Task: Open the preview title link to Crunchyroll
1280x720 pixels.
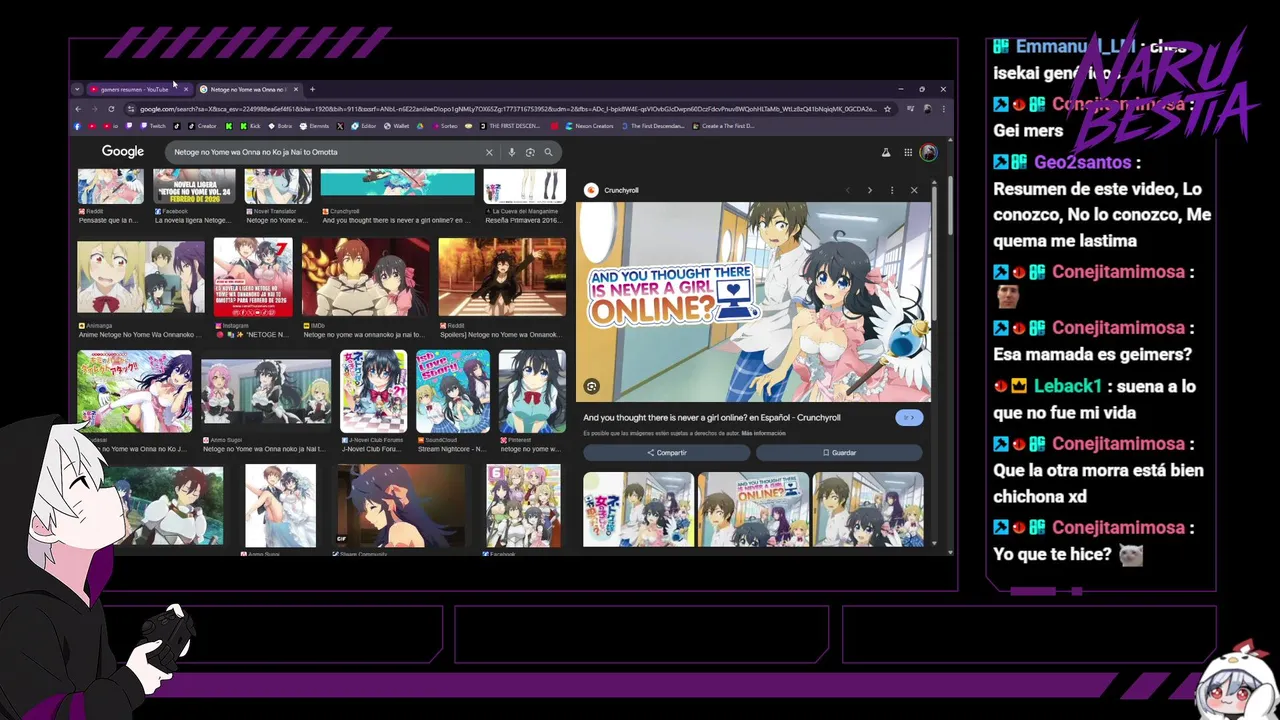Action: tap(712, 418)
